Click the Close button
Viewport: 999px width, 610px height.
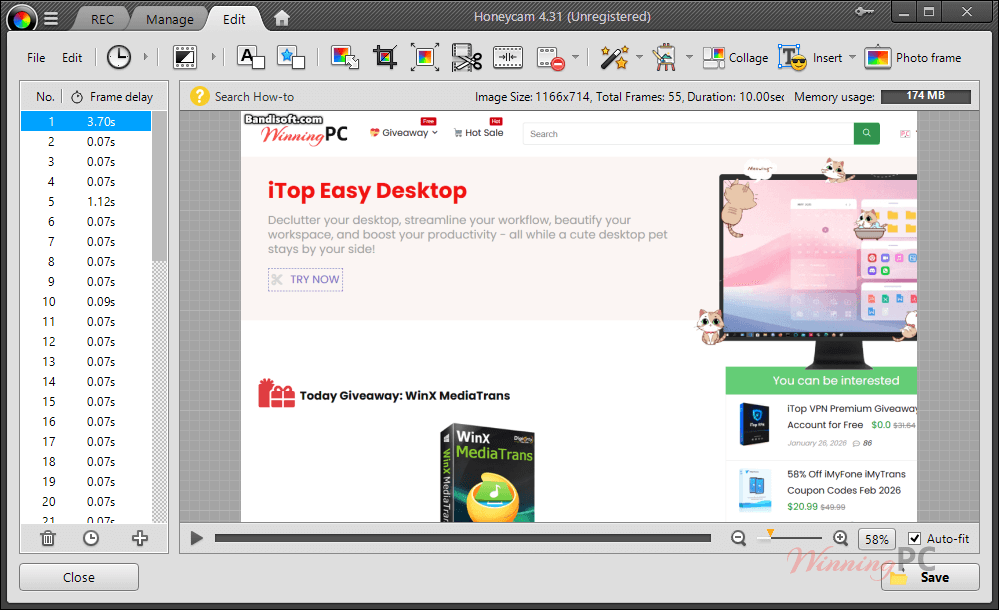click(79, 577)
